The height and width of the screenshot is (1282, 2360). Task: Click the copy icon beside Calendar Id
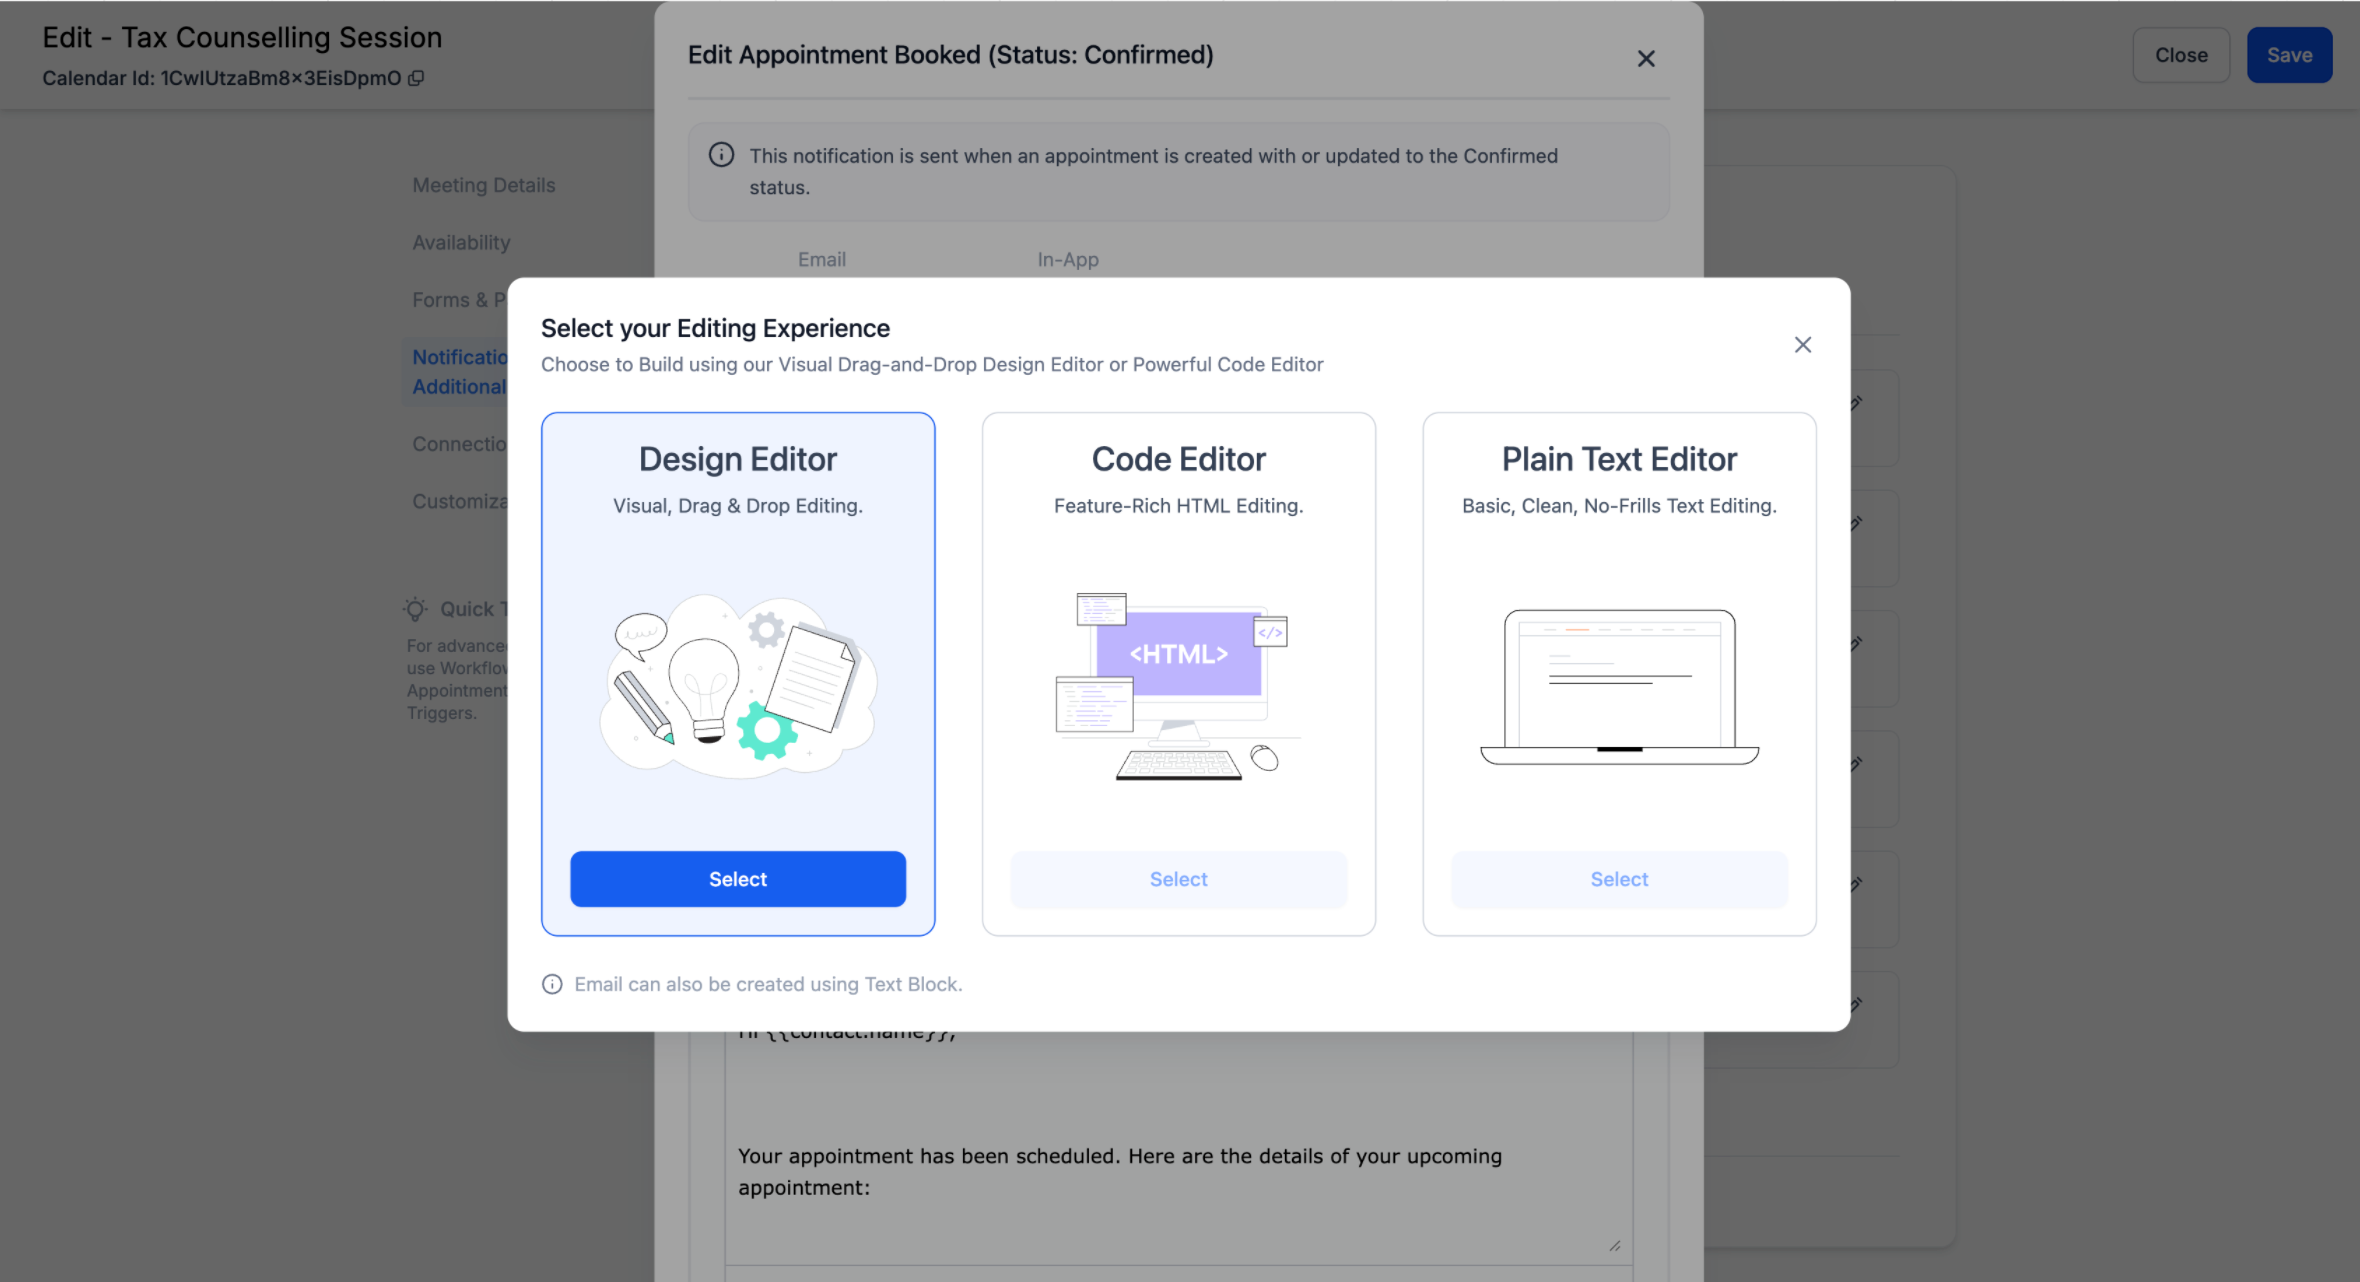pos(416,78)
